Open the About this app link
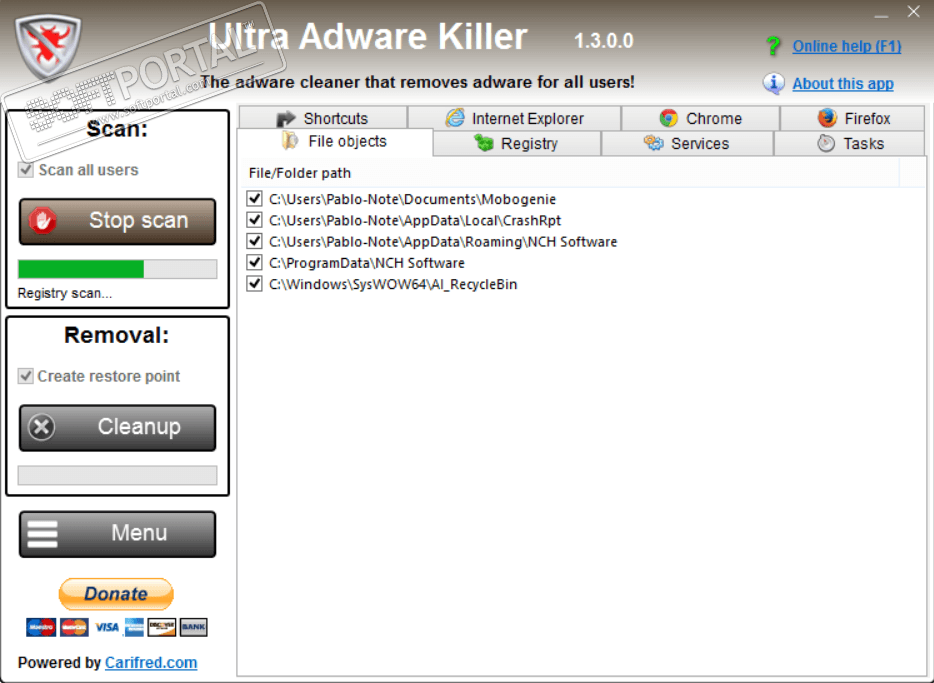Viewport: 934px width, 683px height. 843,84
